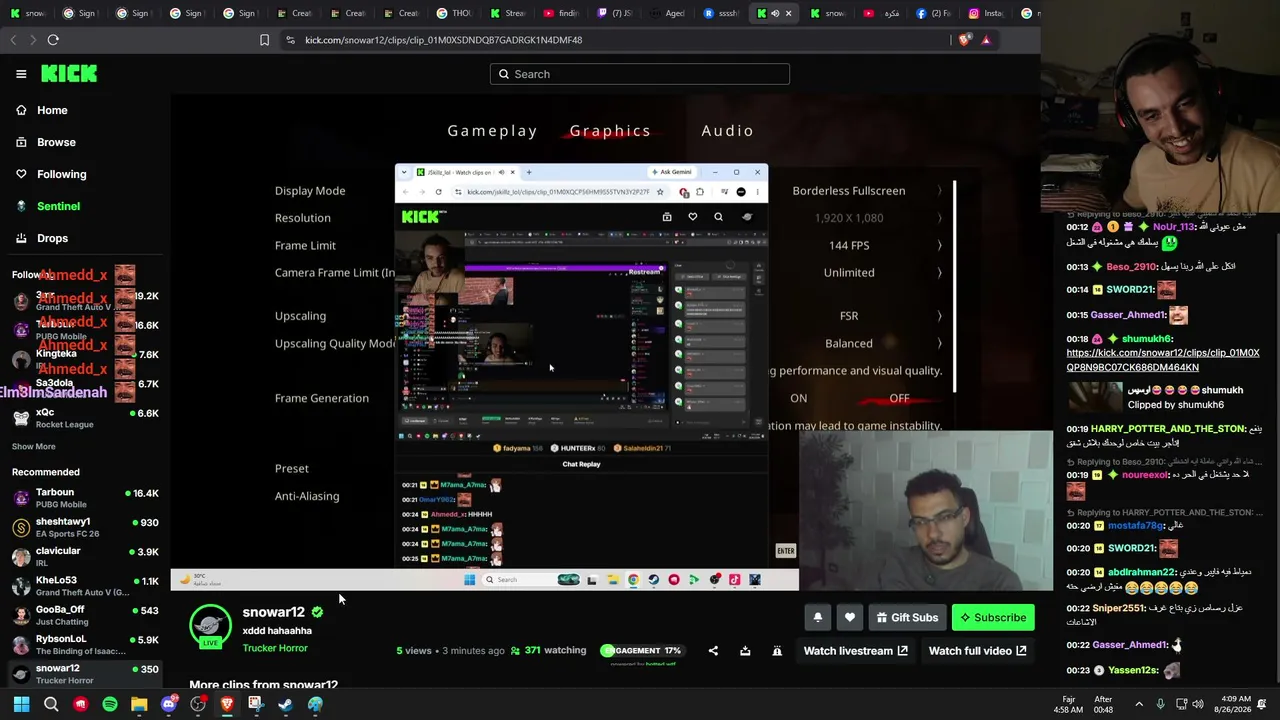The height and width of the screenshot is (720, 1280).
Task: Open Spotify from the taskbar
Action: pyautogui.click(x=110, y=704)
